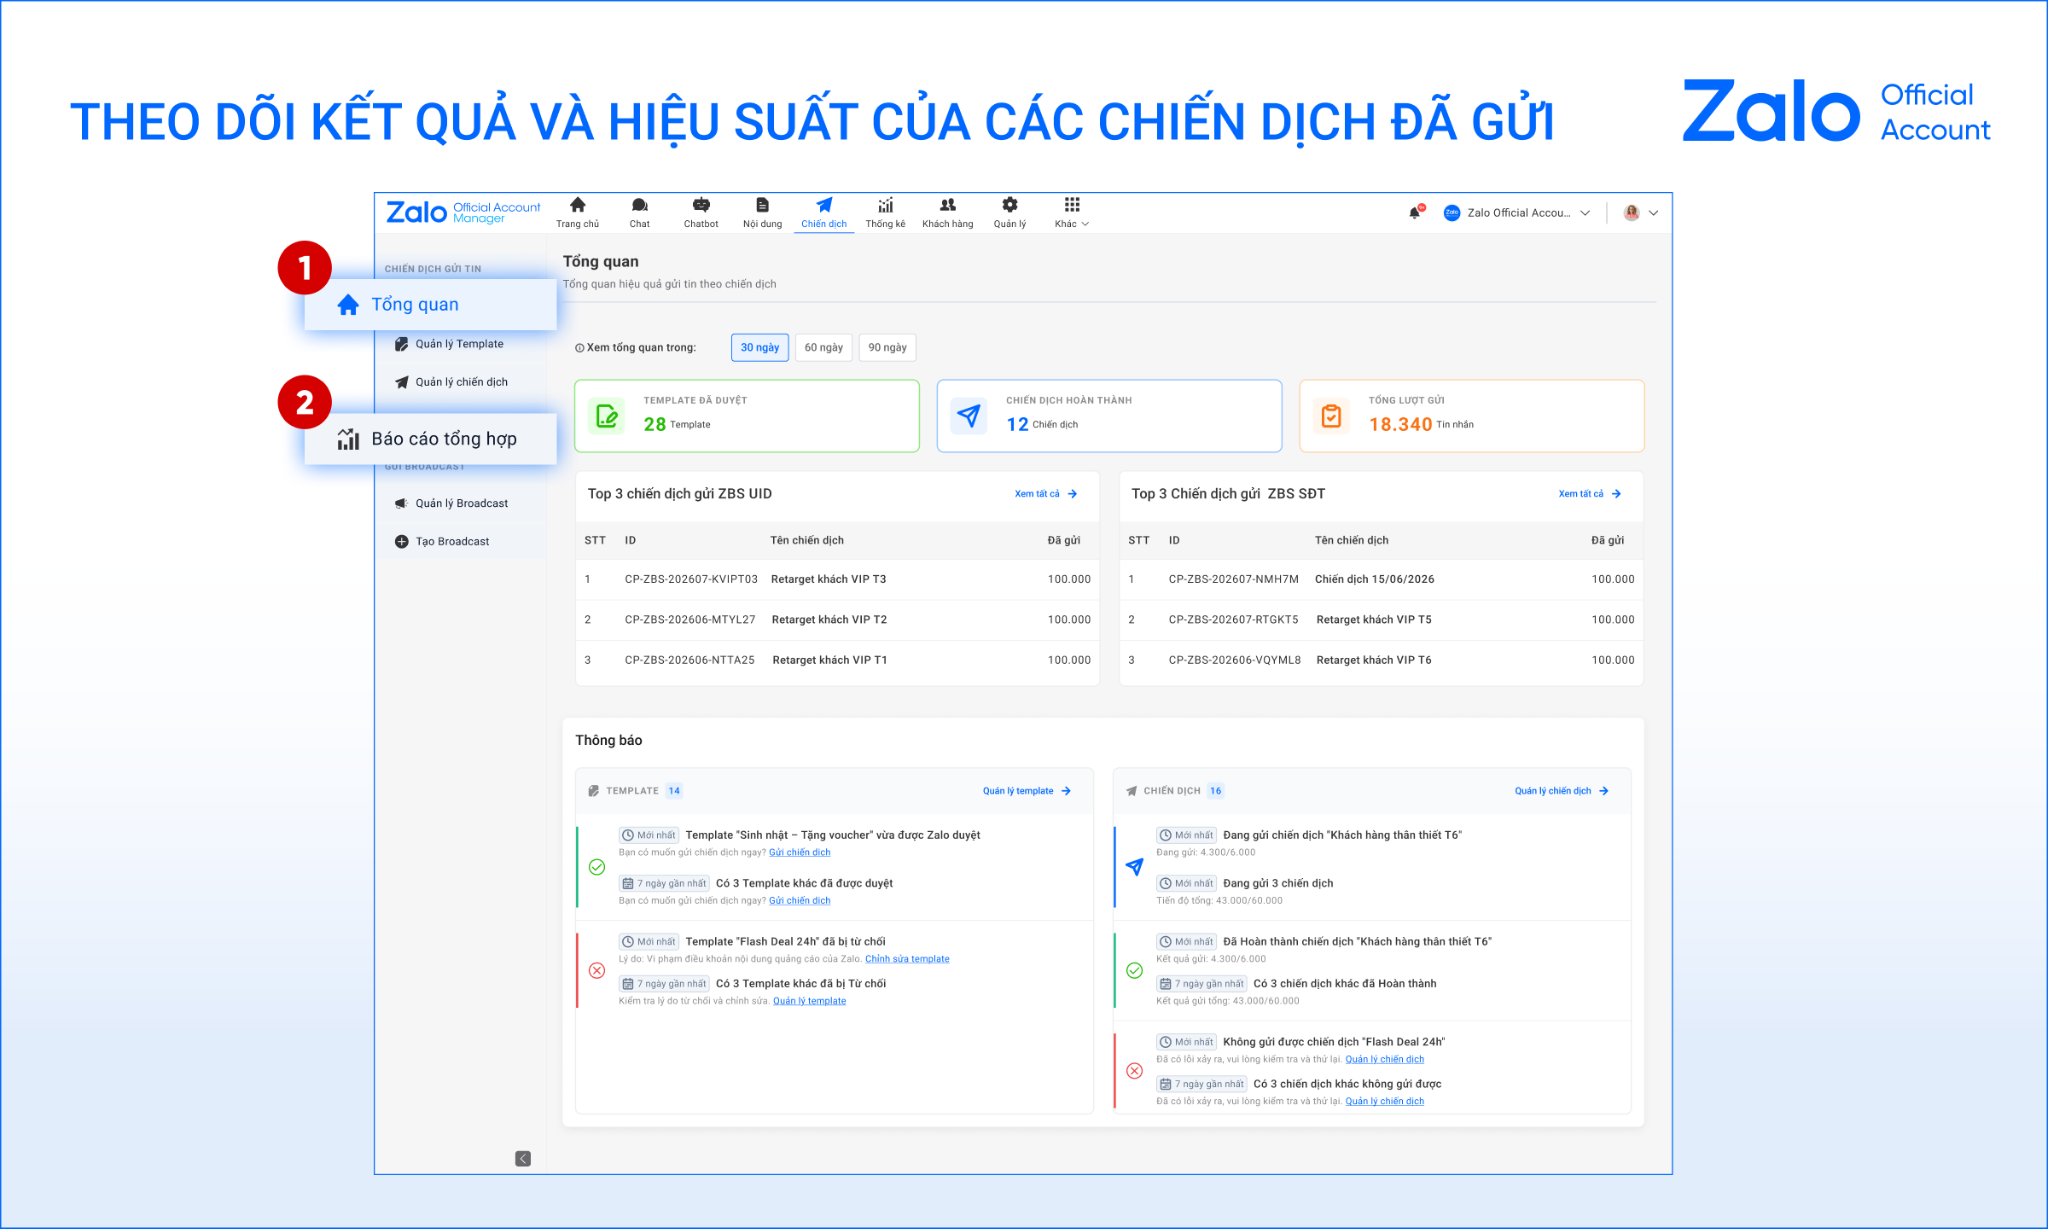The height and width of the screenshot is (1229, 2048).
Task: Open Thống kê chart icon
Action: pyautogui.click(x=885, y=205)
